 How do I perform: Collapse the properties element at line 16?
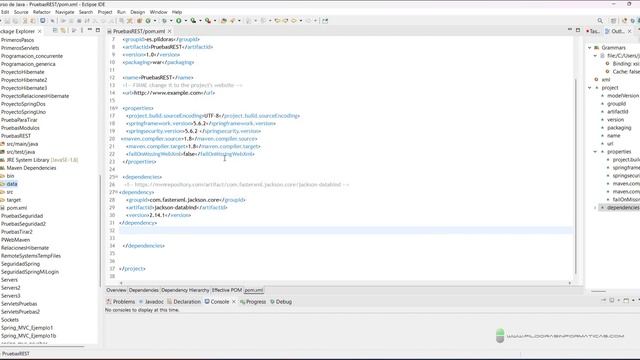pyautogui.click(x=116, y=108)
